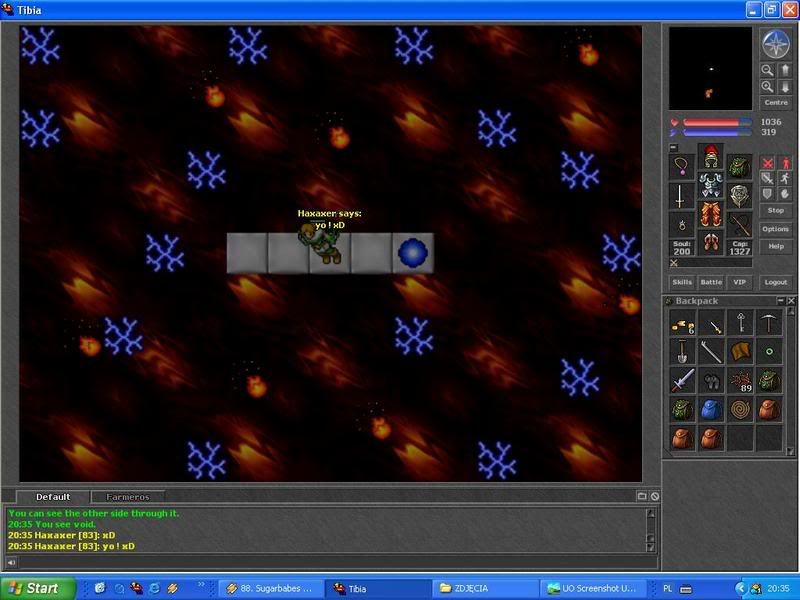The height and width of the screenshot is (600, 800).
Task: Move minimap up one floor
Action: [x=785, y=70]
